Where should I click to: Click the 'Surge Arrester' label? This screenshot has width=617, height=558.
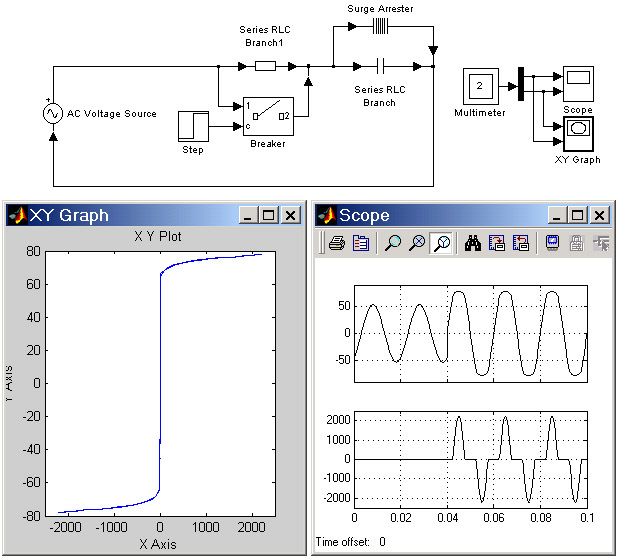point(380,9)
